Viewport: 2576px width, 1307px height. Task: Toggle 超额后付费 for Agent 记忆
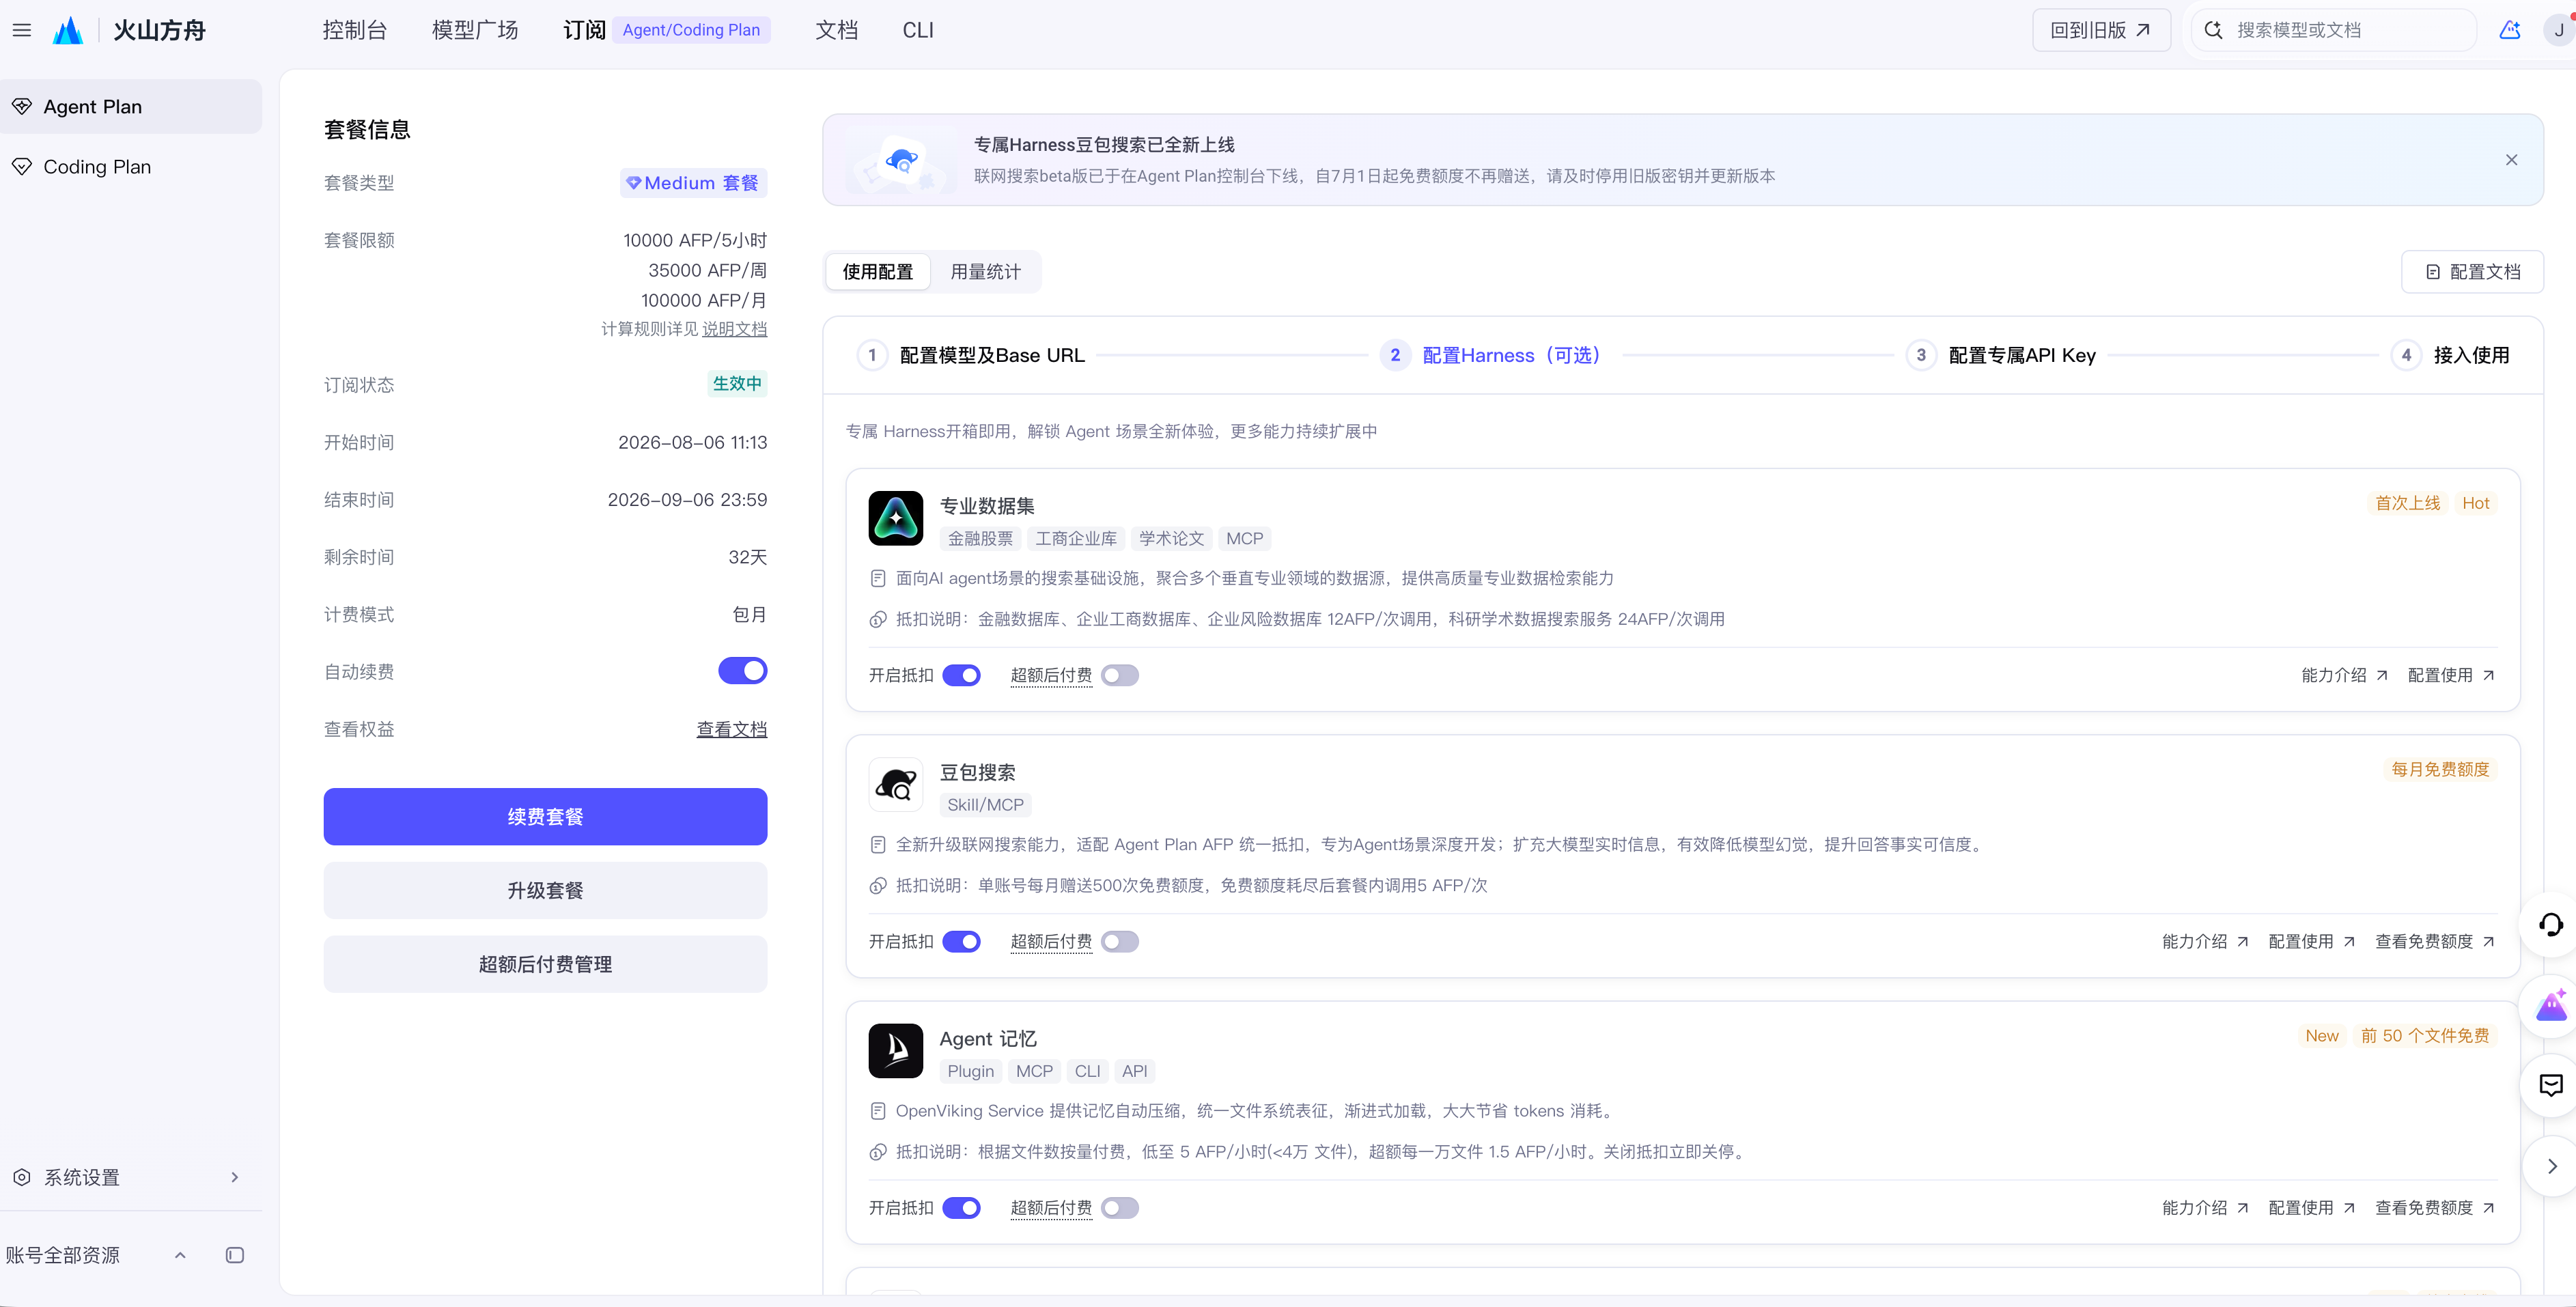pyautogui.click(x=1120, y=1207)
